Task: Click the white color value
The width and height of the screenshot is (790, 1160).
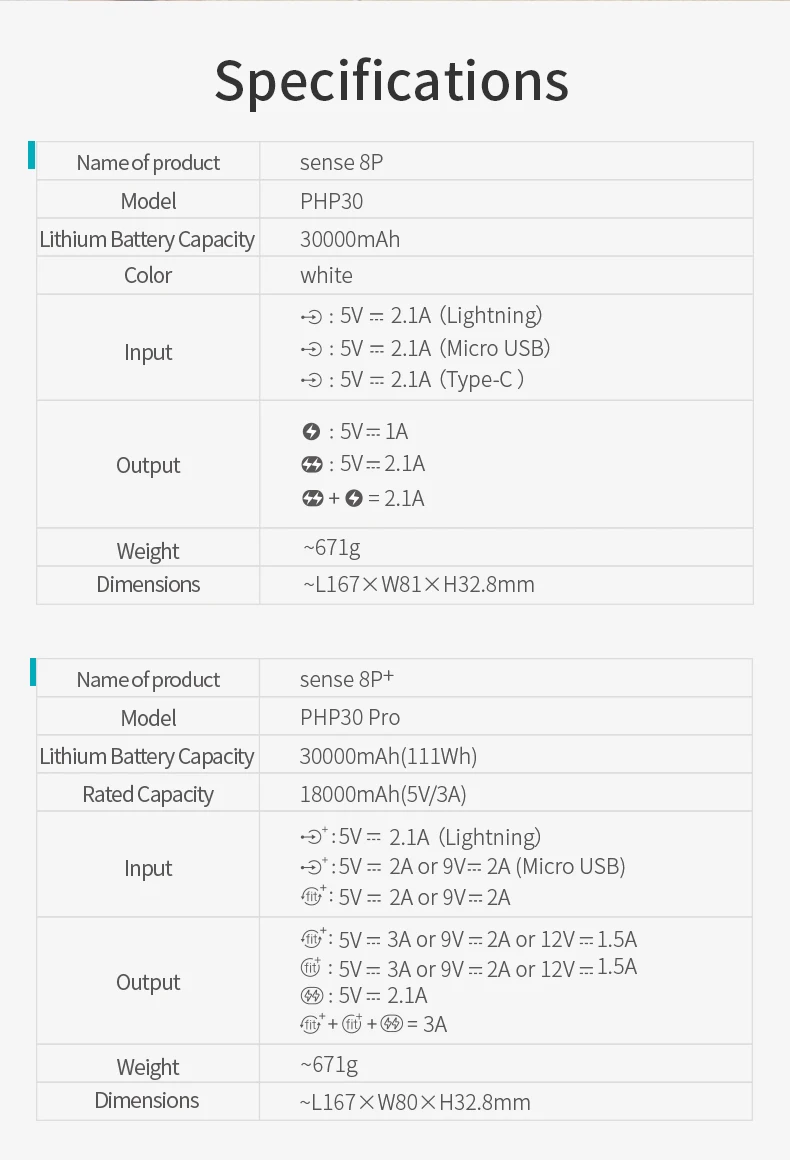Action: [x=326, y=275]
